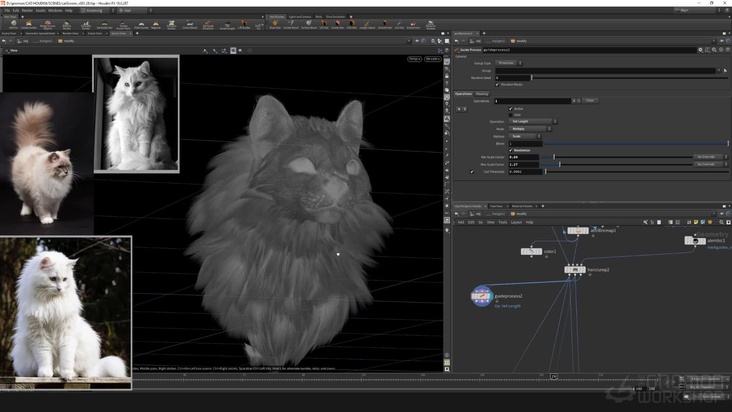Open the Layout menu in network editor
This screenshot has width=732, height=412.
pyautogui.click(x=516, y=222)
